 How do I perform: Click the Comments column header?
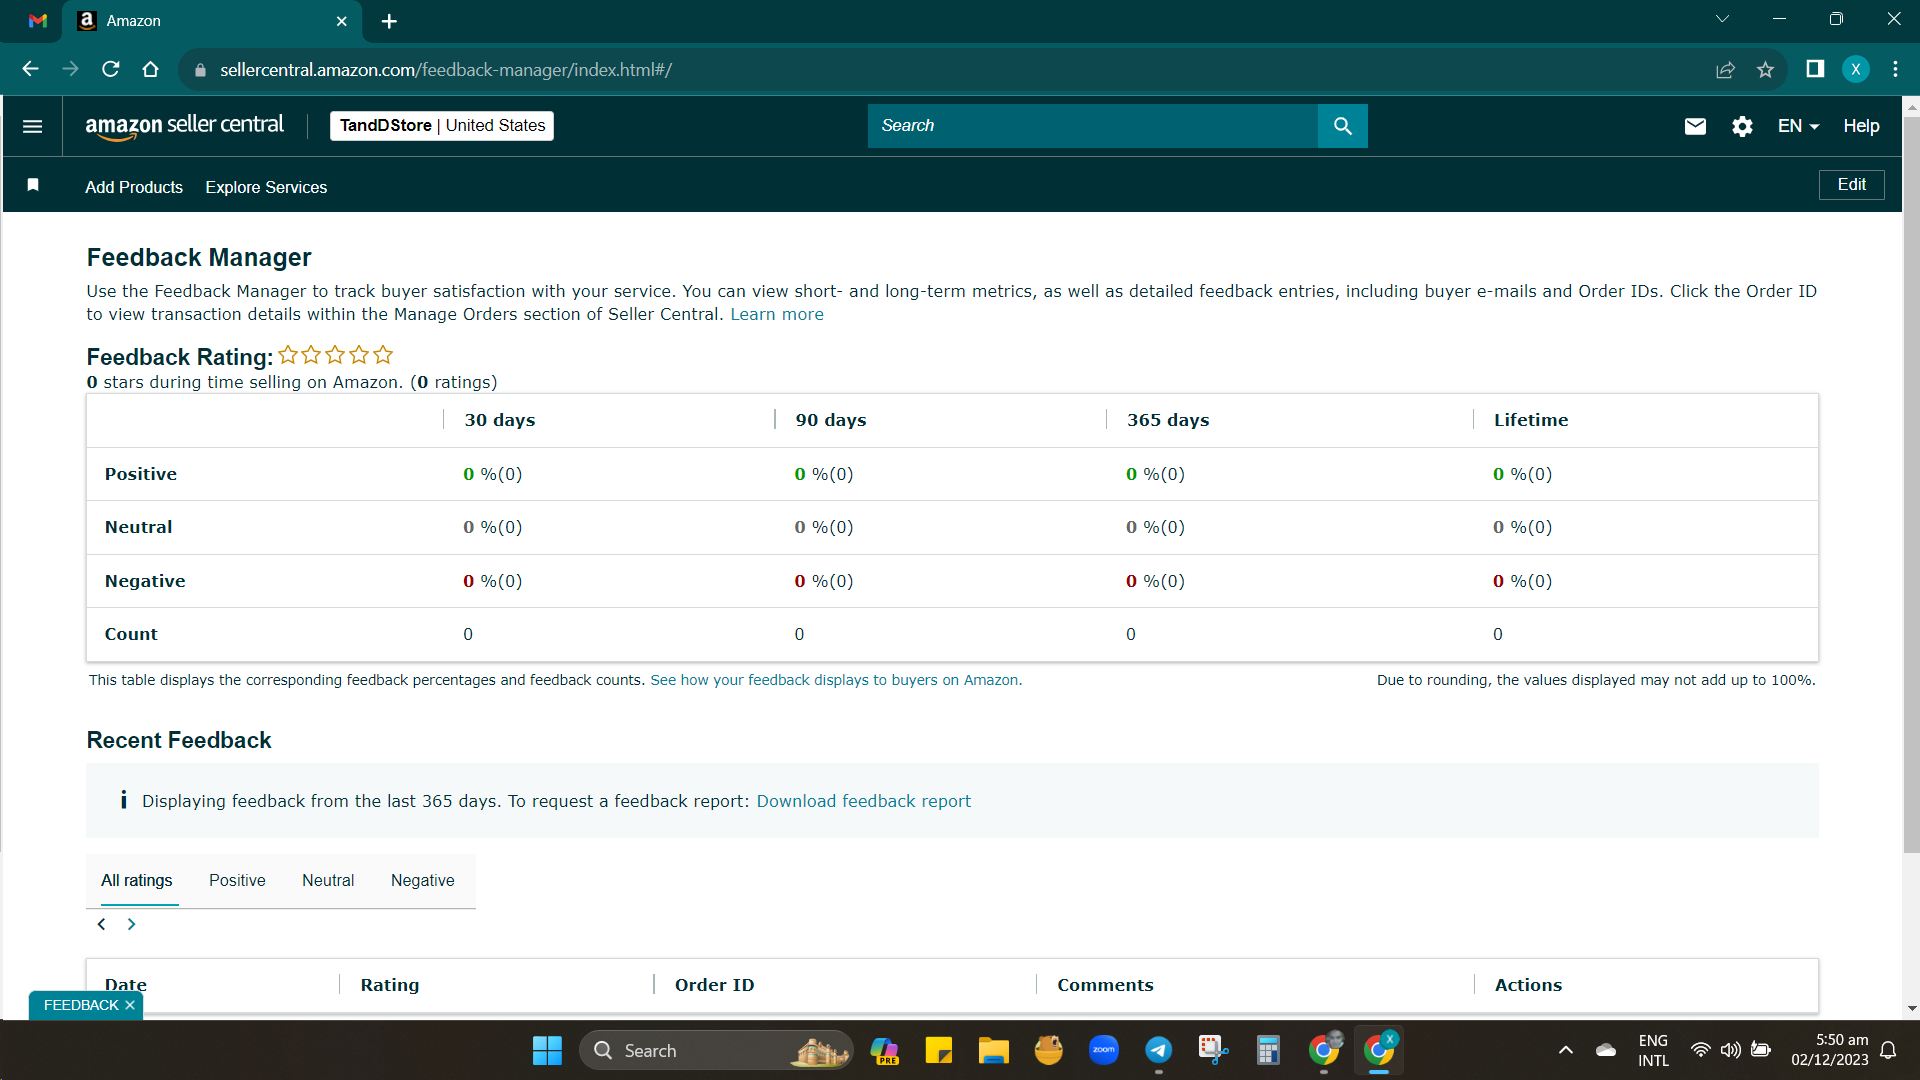1105,985
